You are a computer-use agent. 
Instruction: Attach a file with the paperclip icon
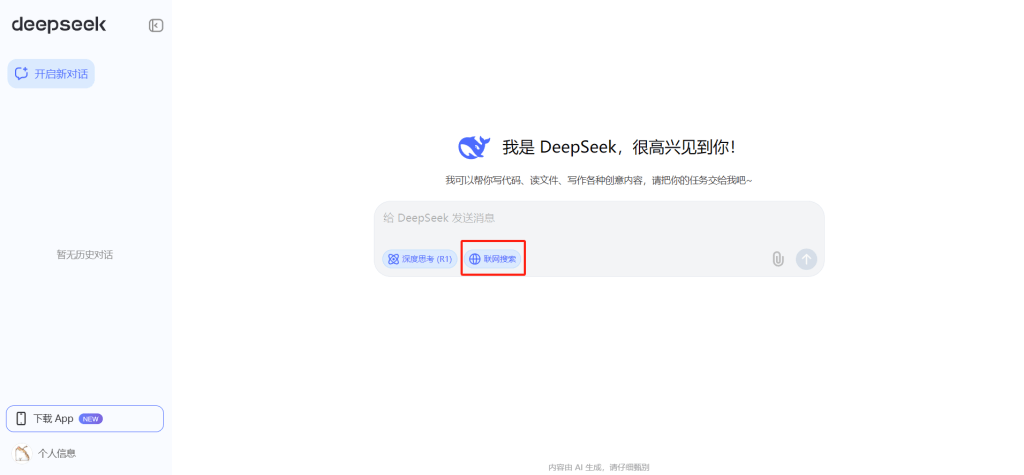point(777,259)
